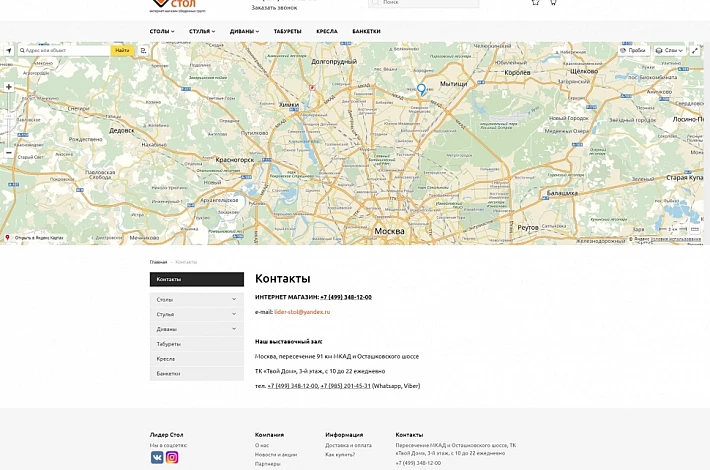Open the Столы dropdown in top navigation

click(162, 31)
